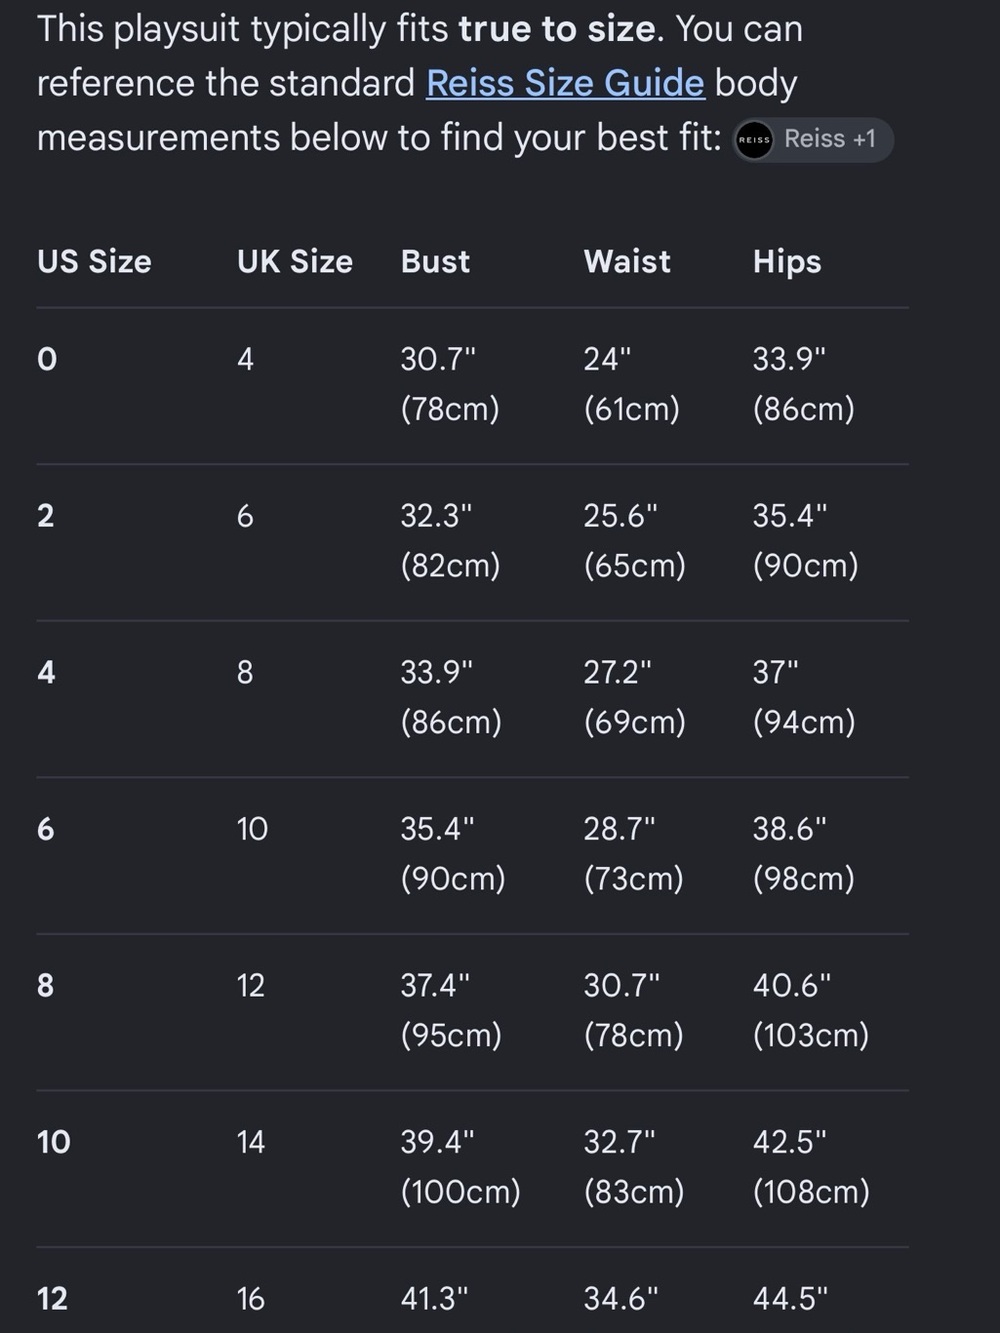This screenshot has width=1000, height=1333.
Task: Select the US size 0 row label
Action: point(47,359)
